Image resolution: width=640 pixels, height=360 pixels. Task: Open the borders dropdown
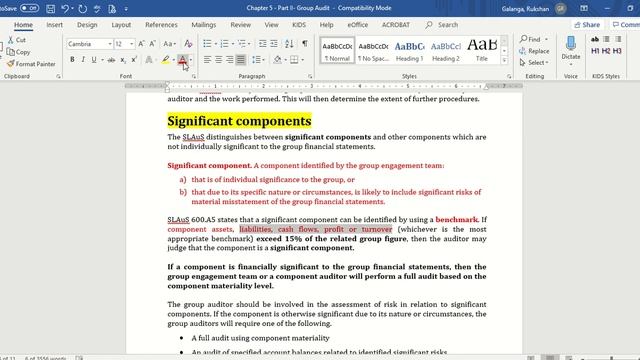[x=302, y=60]
